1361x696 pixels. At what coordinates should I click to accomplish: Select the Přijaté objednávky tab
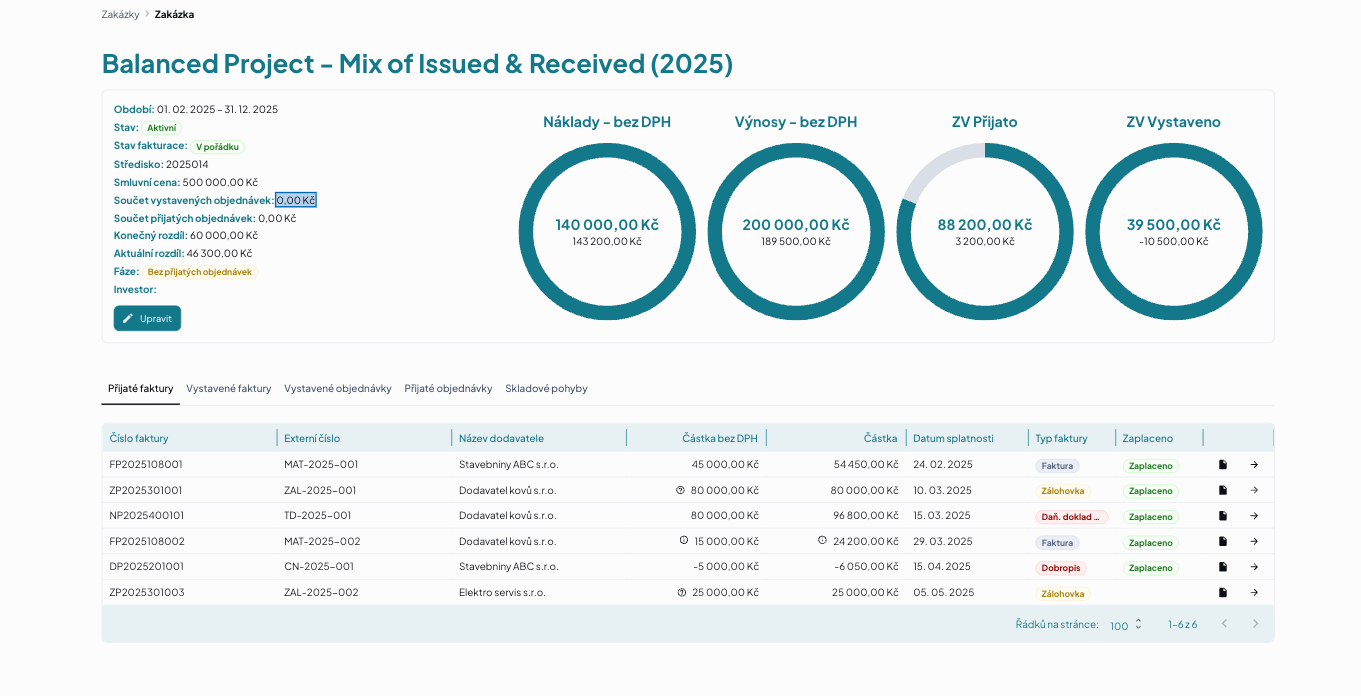(448, 388)
